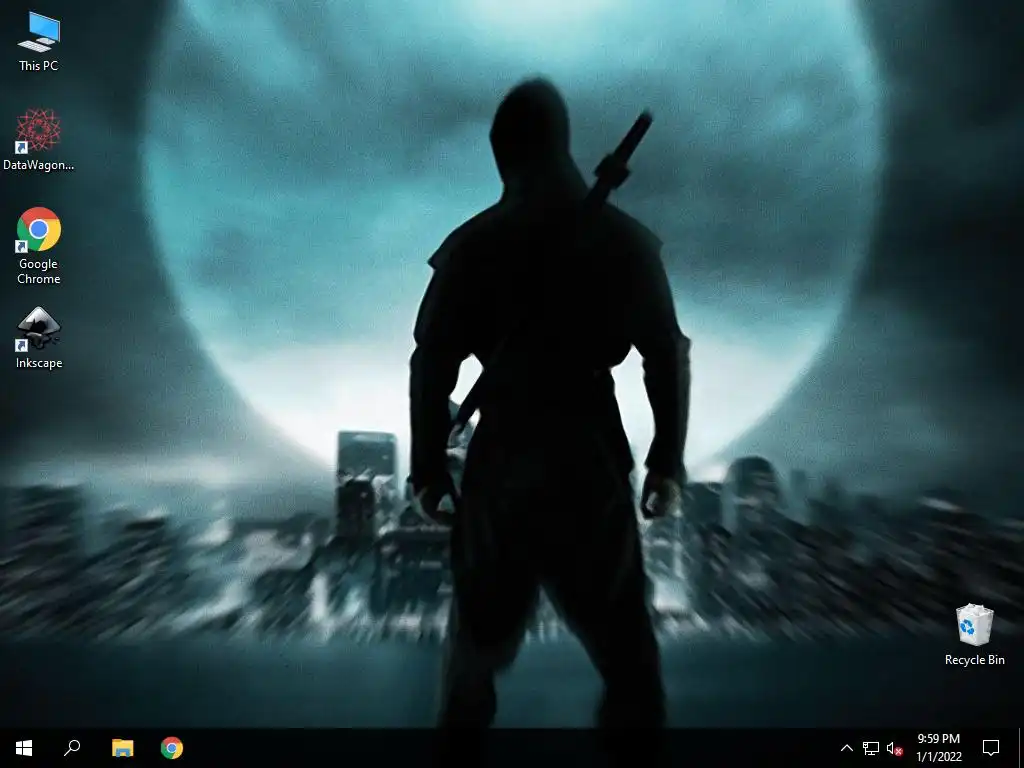Select the Google Chrome desktop shortcut

point(39,246)
